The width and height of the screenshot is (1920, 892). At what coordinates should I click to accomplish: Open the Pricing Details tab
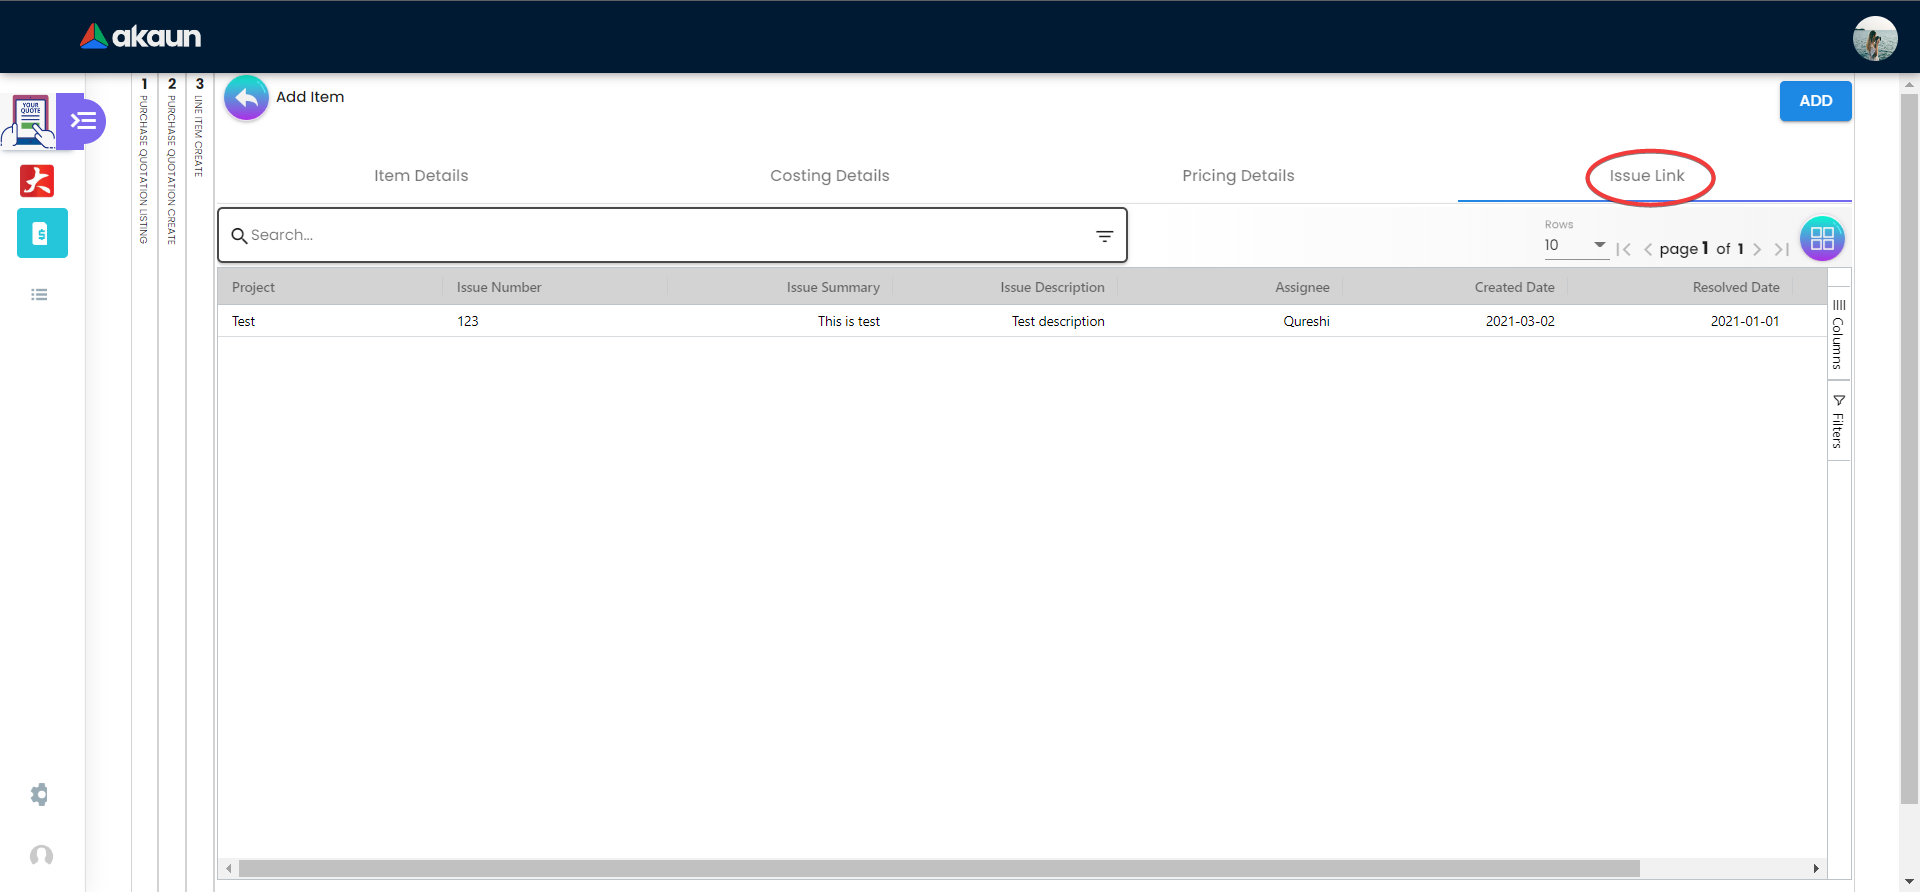[x=1238, y=176]
